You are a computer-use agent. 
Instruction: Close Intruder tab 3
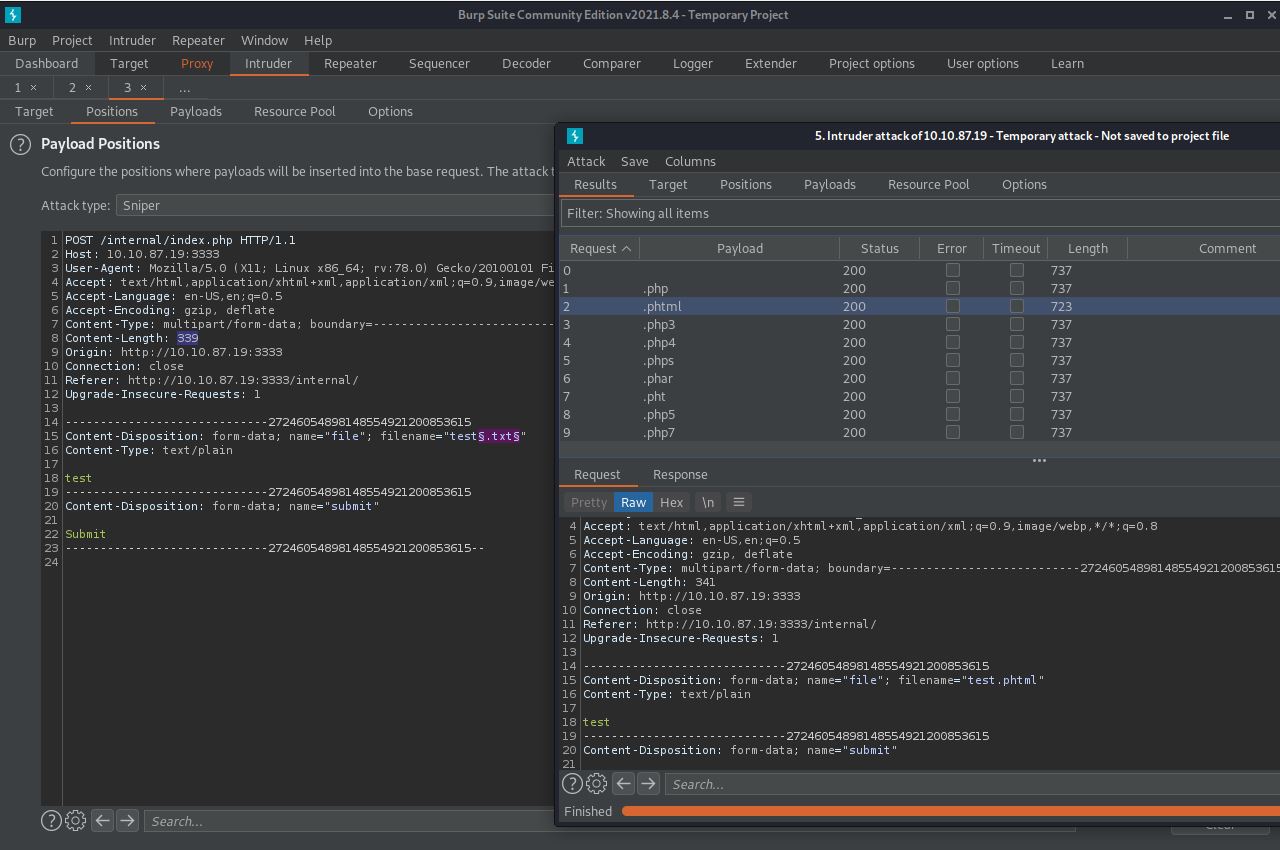[x=143, y=88]
